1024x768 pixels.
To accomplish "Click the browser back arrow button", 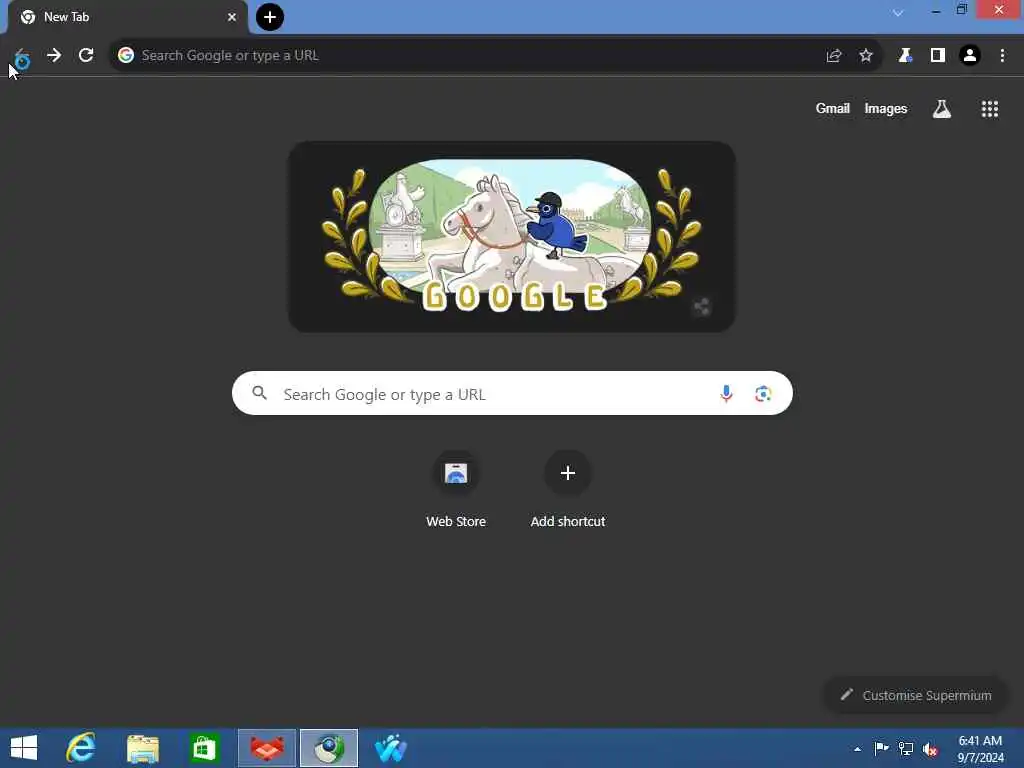I will pyautogui.click(x=22, y=56).
